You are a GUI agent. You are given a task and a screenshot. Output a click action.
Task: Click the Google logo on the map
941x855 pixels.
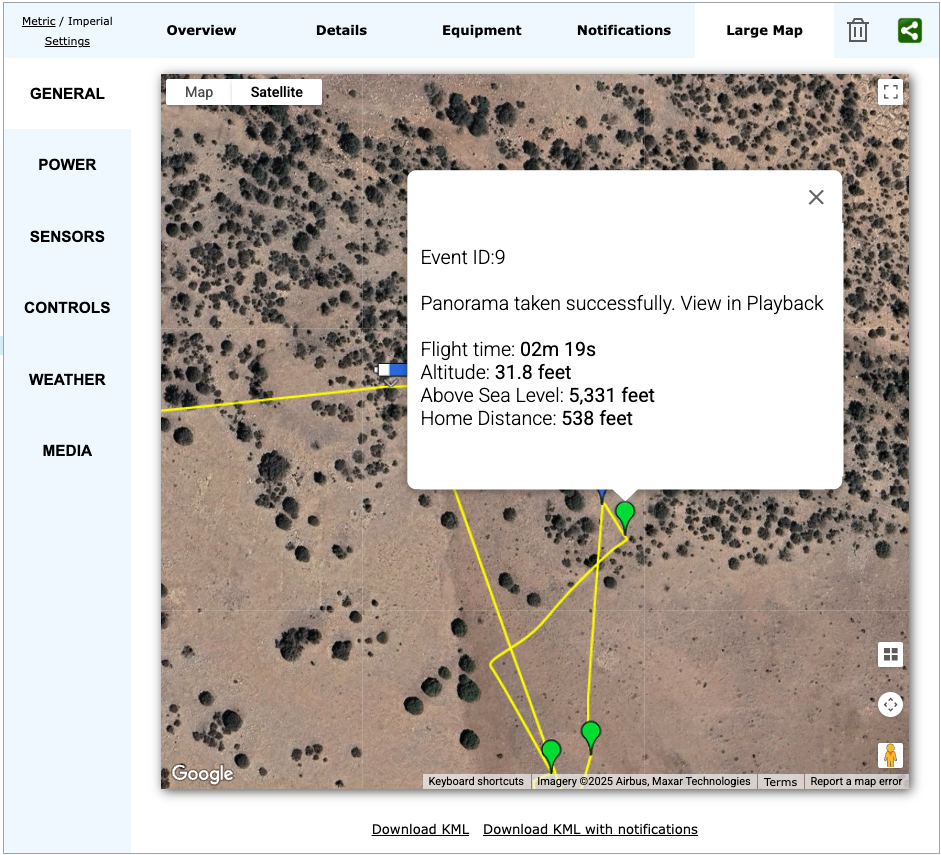pos(202,774)
